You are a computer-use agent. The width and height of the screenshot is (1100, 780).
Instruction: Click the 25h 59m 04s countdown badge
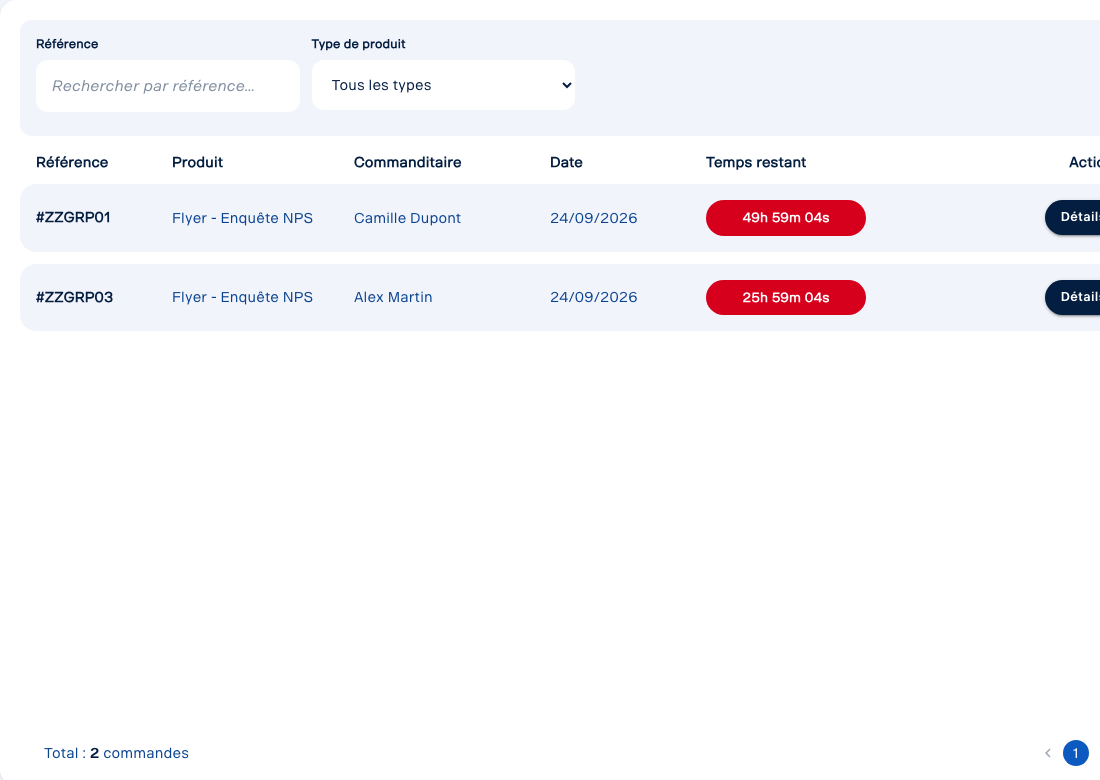coord(786,297)
